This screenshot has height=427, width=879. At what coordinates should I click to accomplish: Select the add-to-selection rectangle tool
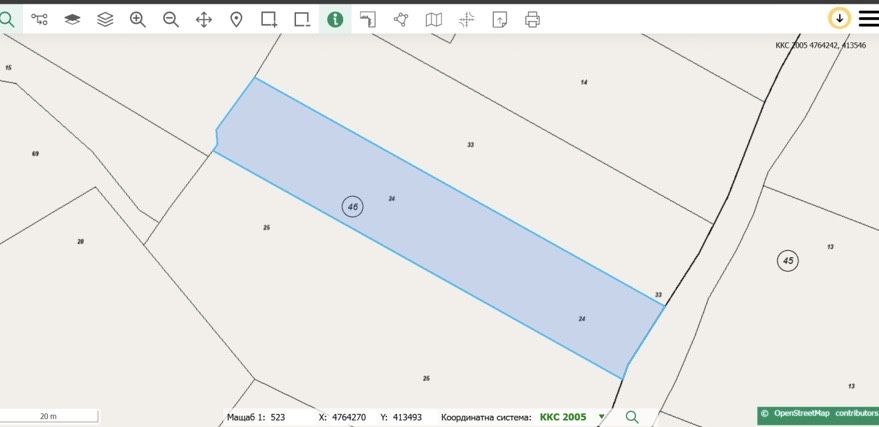(x=269, y=20)
